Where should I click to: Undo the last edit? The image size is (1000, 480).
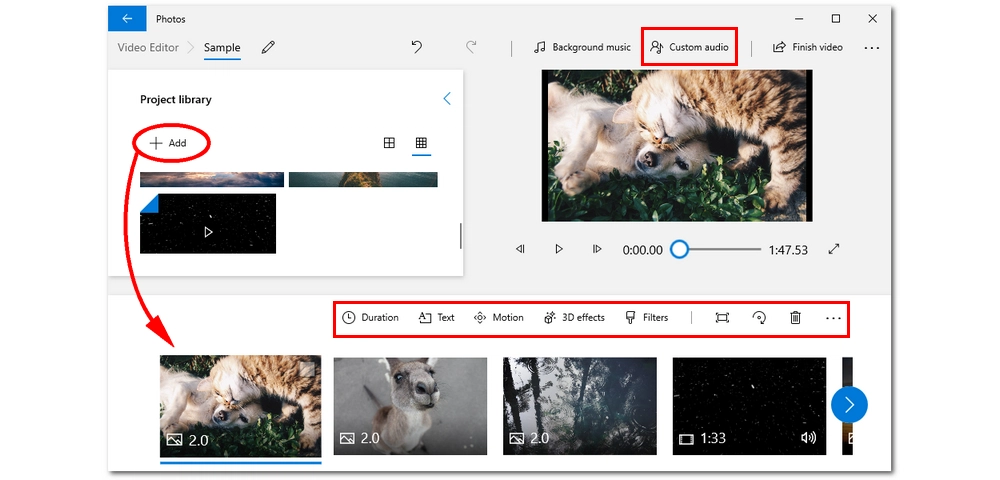(417, 47)
